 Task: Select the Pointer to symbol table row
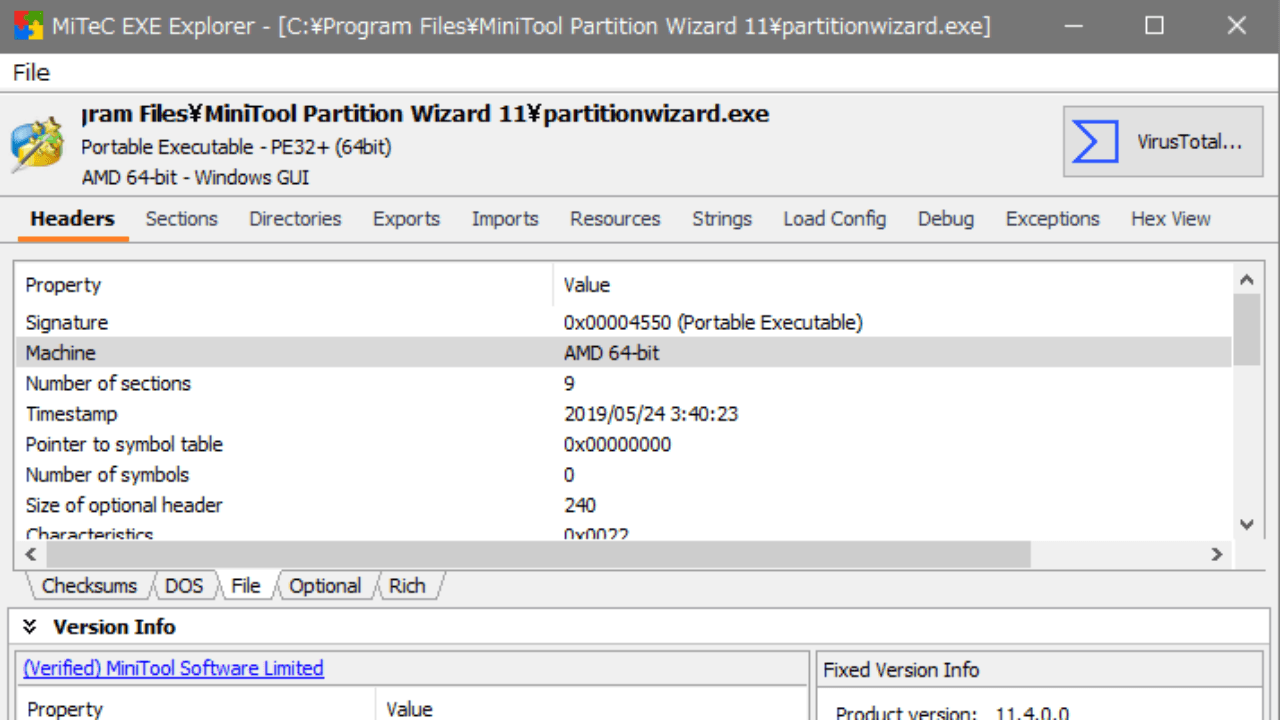pyautogui.click(x=624, y=445)
